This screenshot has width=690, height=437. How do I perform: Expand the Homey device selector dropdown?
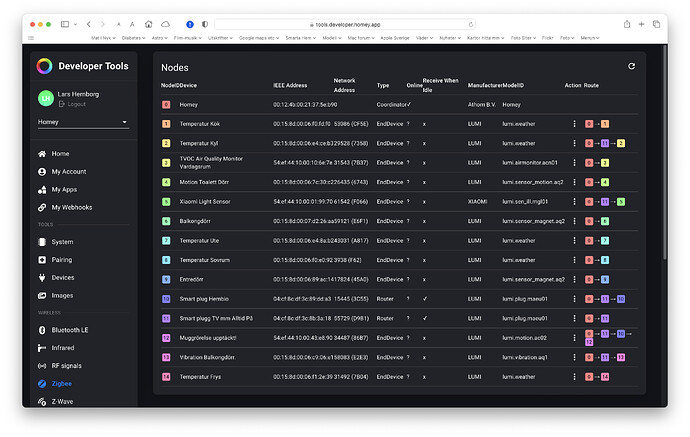(83, 122)
